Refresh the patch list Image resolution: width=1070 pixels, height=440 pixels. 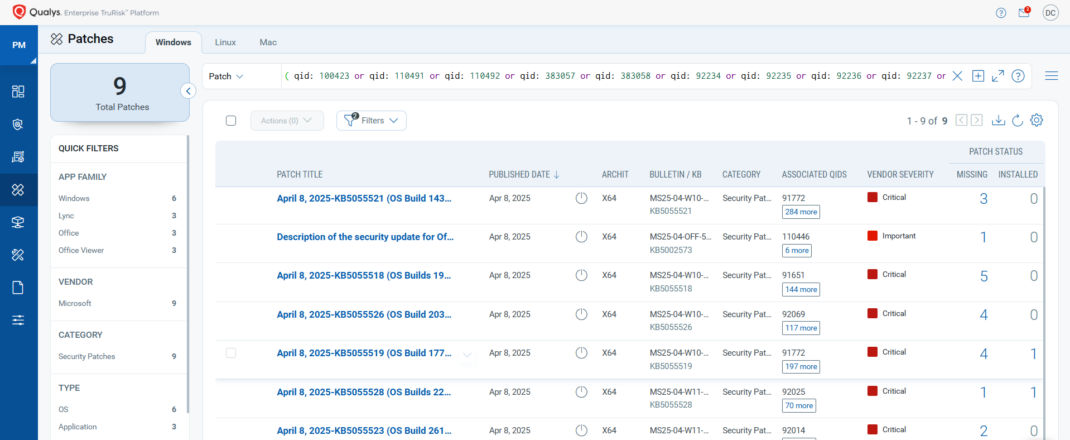coord(1017,120)
